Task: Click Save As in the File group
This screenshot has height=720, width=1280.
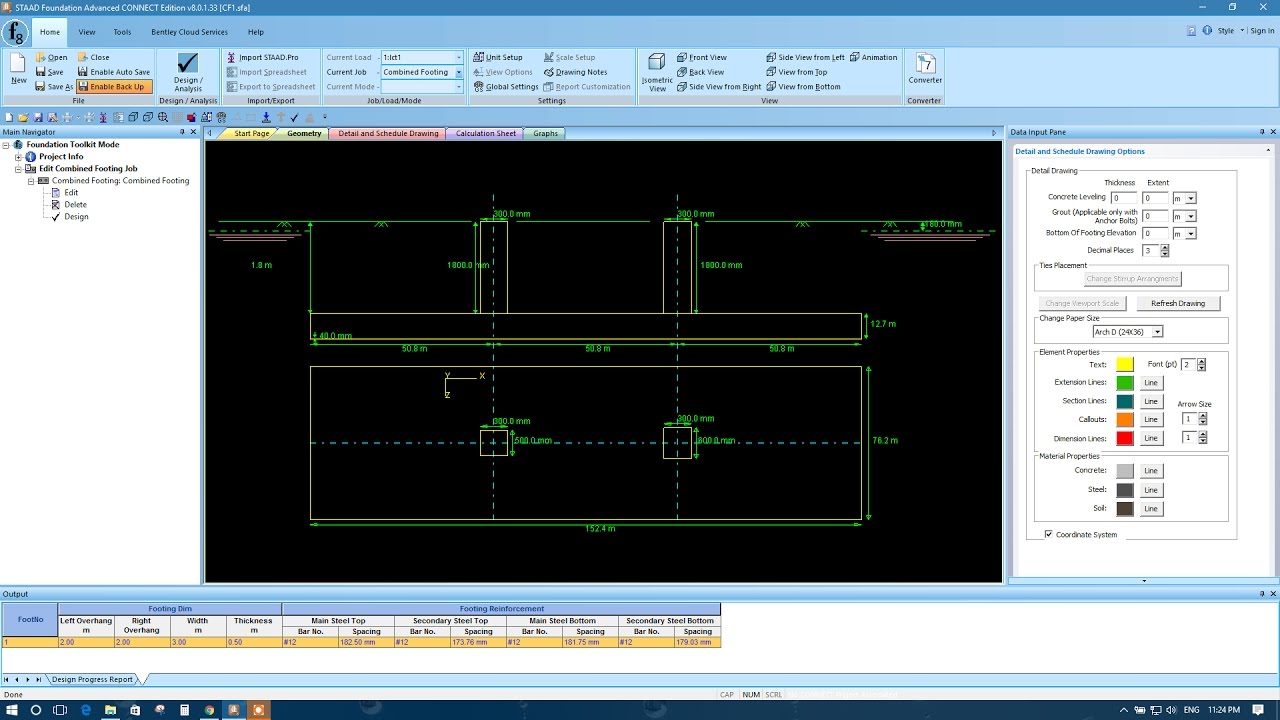Action: pos(54,86)
